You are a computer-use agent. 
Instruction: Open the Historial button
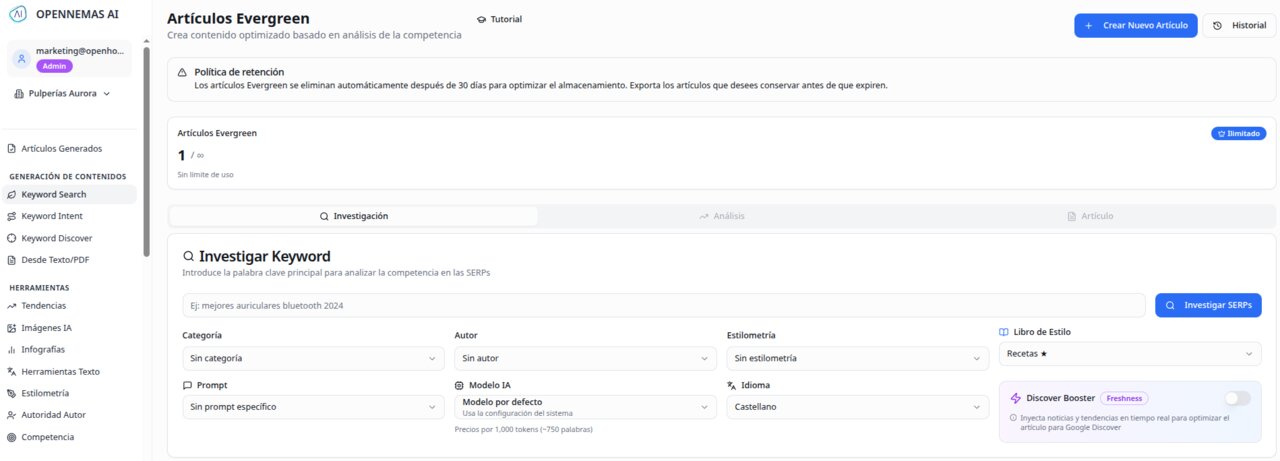pos(1239,25)
